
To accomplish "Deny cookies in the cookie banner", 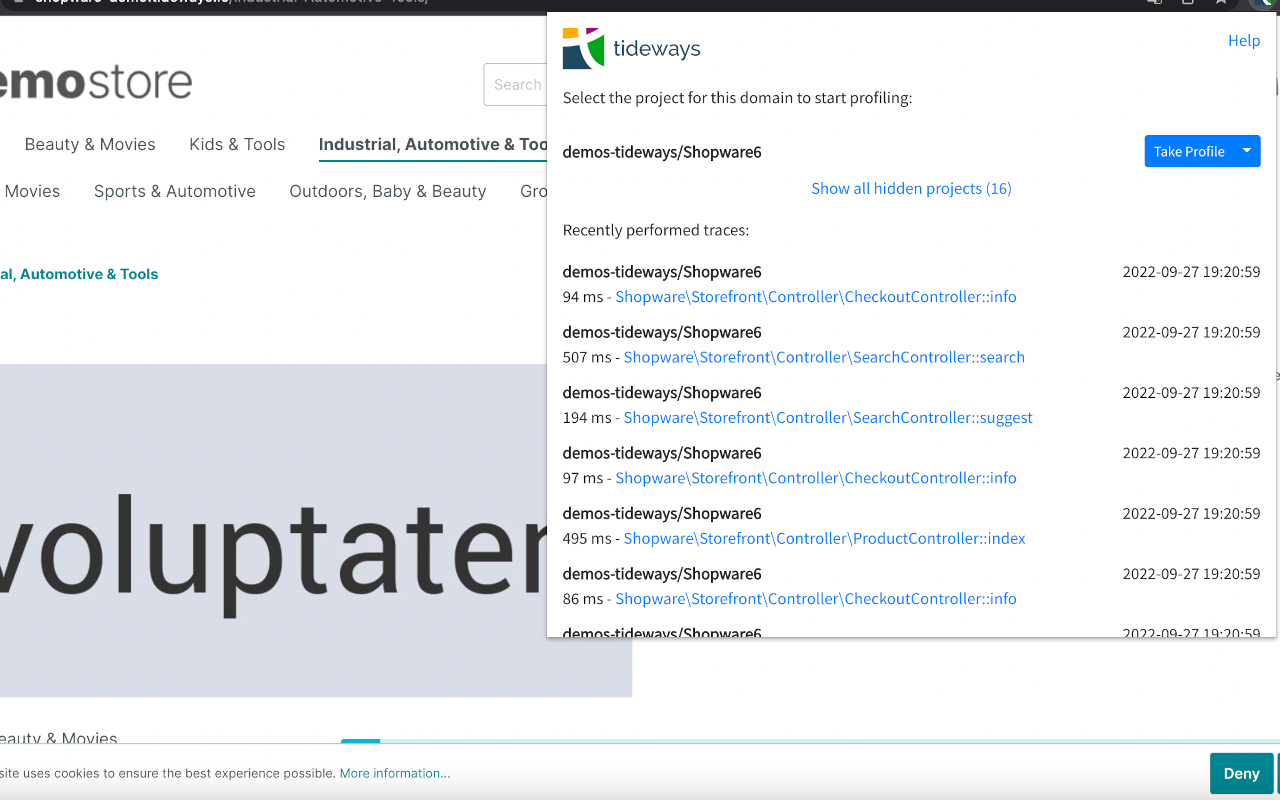I will coord(1241,773).
